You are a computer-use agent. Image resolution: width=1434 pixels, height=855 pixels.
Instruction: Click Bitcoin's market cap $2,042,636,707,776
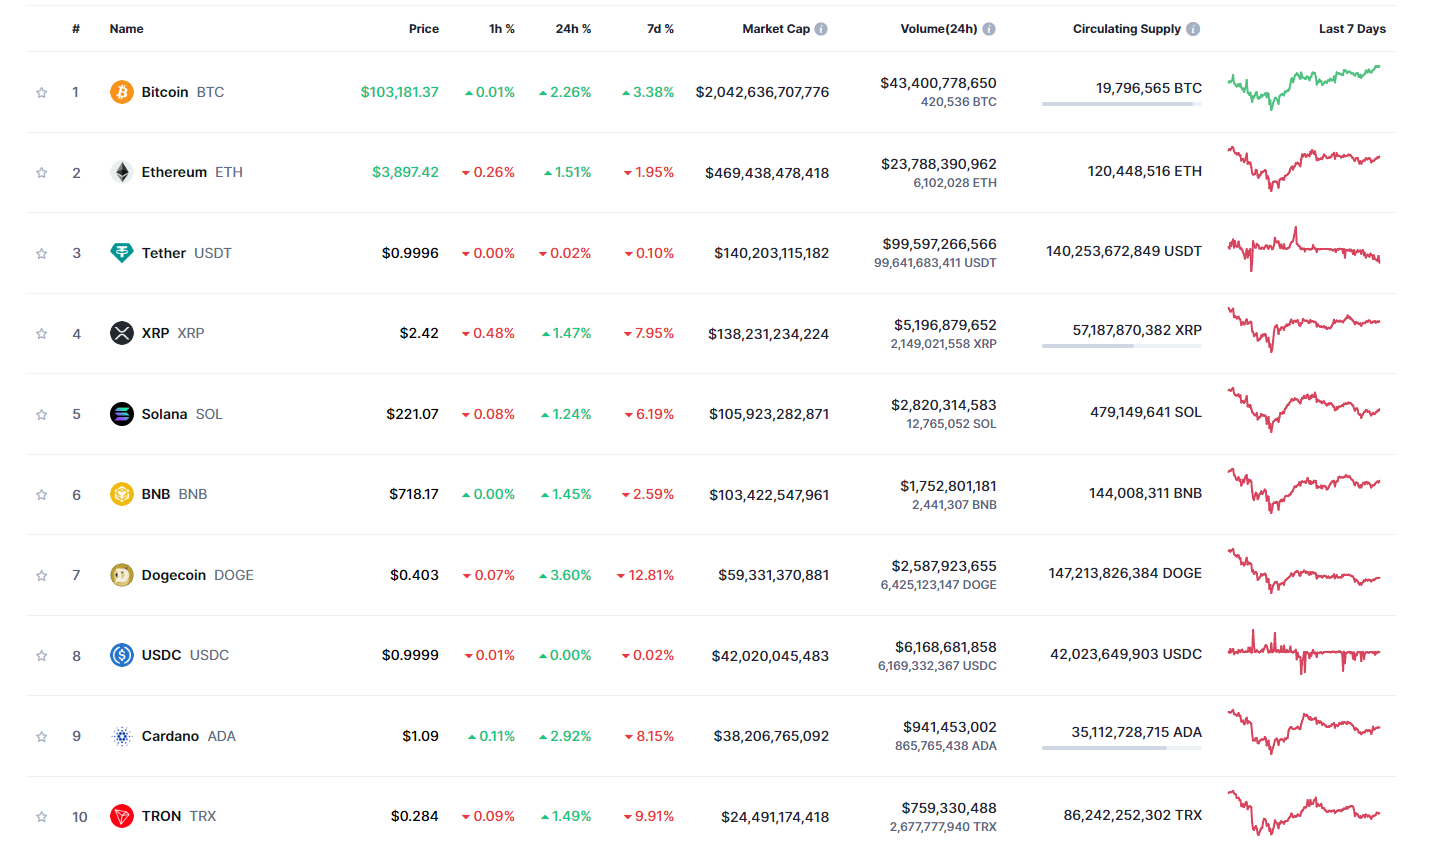pos(762,92)
